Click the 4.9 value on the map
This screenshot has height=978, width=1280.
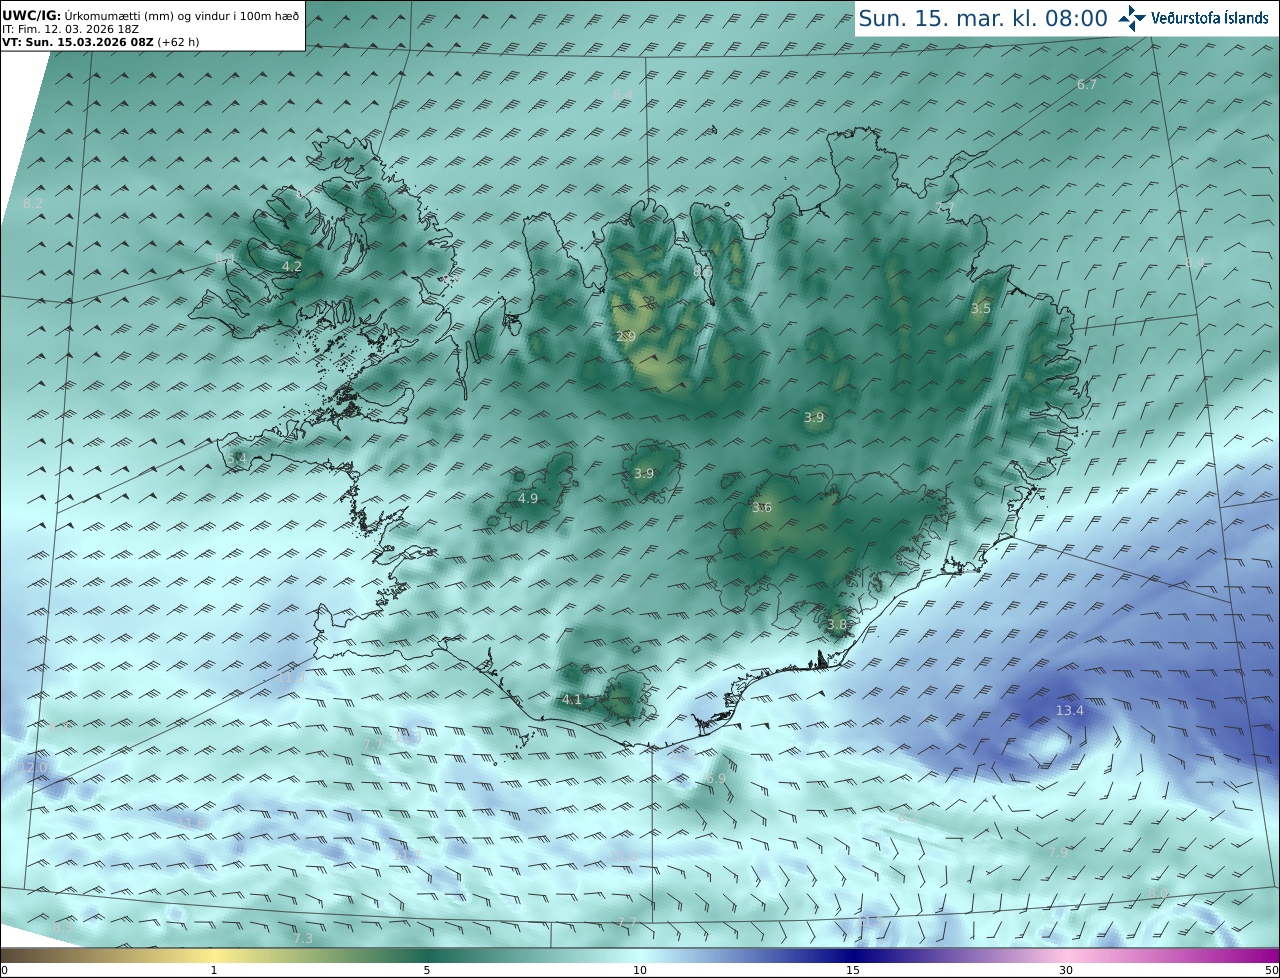(x=528, y=499)
